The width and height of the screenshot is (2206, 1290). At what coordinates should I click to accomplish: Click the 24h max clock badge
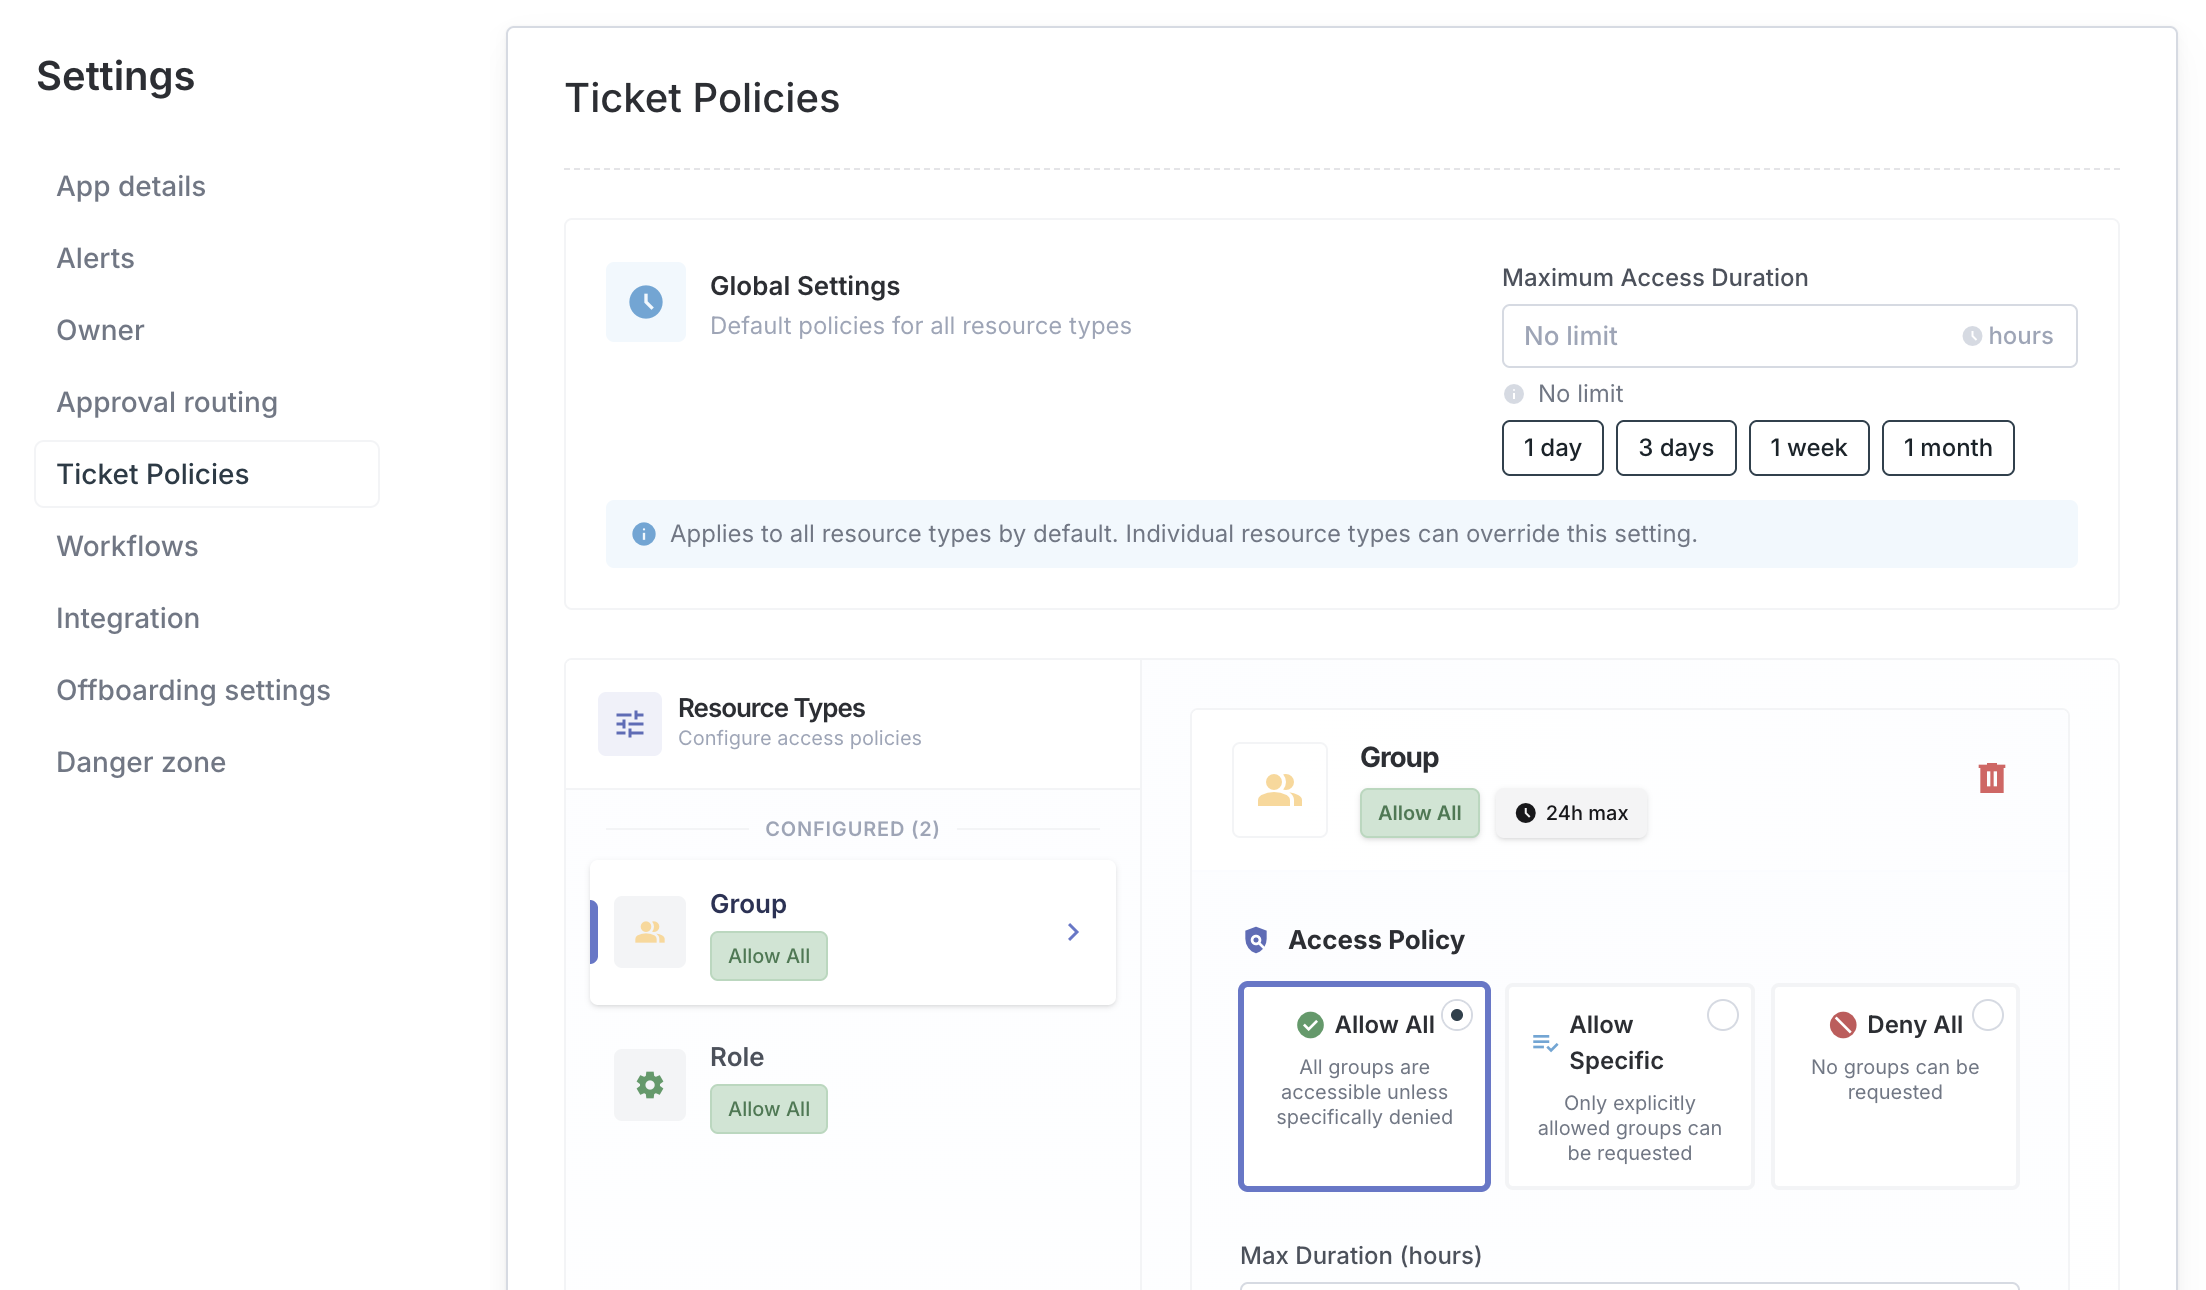tap(1571, 813)
